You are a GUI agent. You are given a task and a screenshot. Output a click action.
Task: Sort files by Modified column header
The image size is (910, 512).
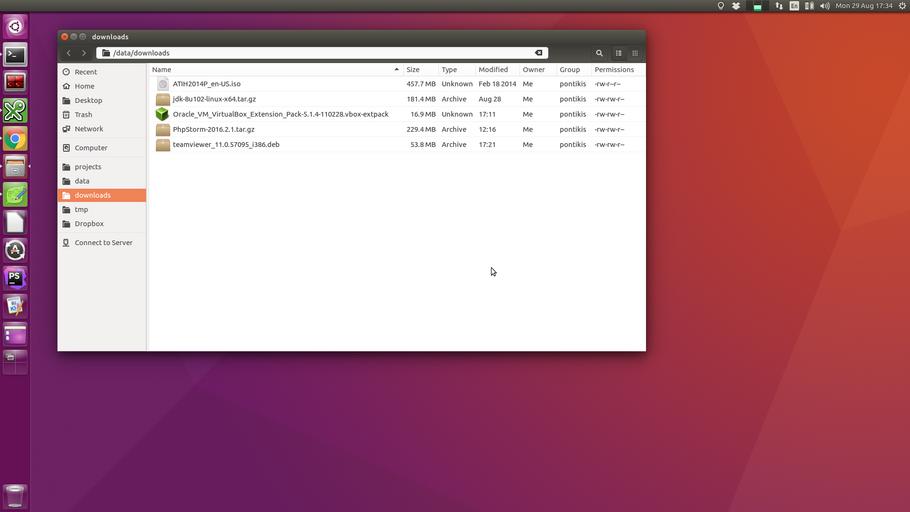click(493, 70)
